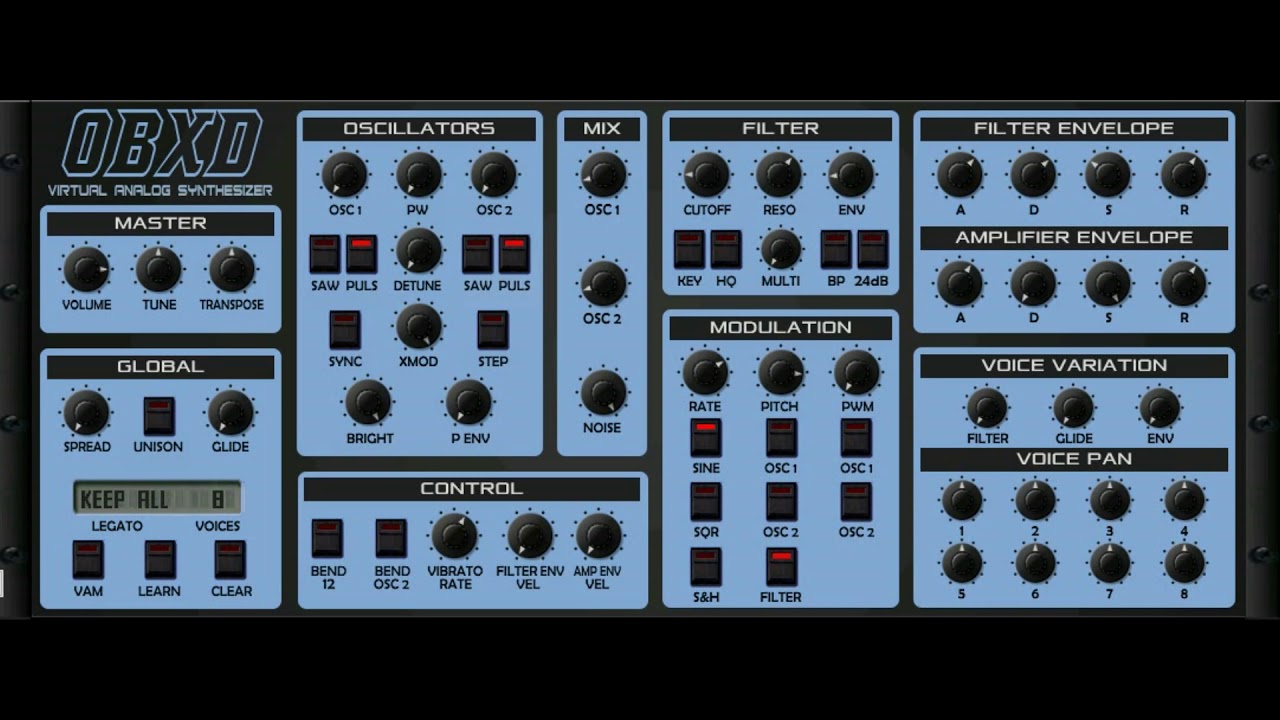
Task: Click the SPREAD knob in Global
Action: (x=86, y=413)
